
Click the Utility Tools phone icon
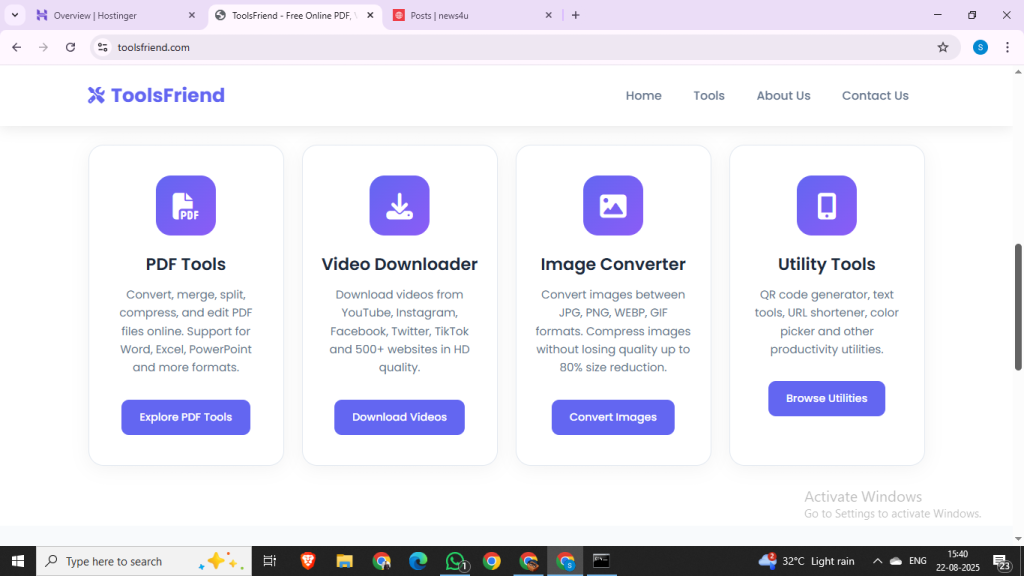pos(826,206)
